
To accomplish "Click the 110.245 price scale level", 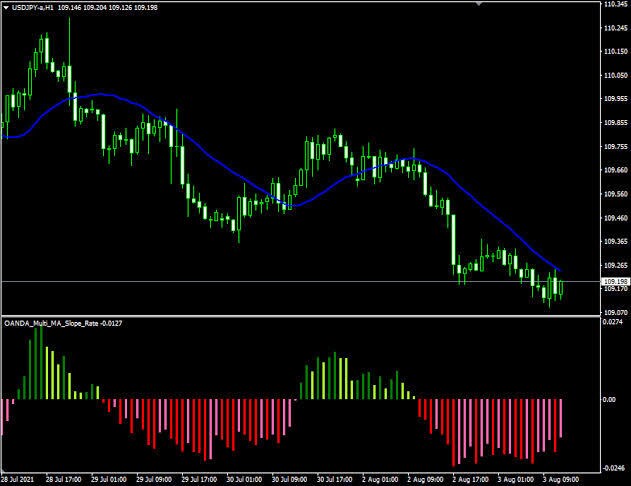I will 616,28.
